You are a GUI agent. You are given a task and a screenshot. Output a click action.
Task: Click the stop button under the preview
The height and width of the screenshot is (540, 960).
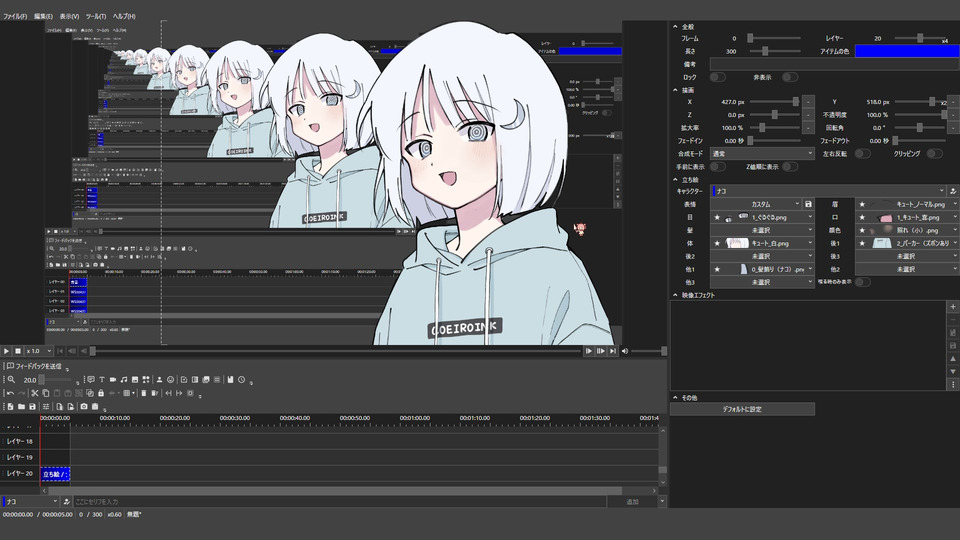tap(18, 351)
